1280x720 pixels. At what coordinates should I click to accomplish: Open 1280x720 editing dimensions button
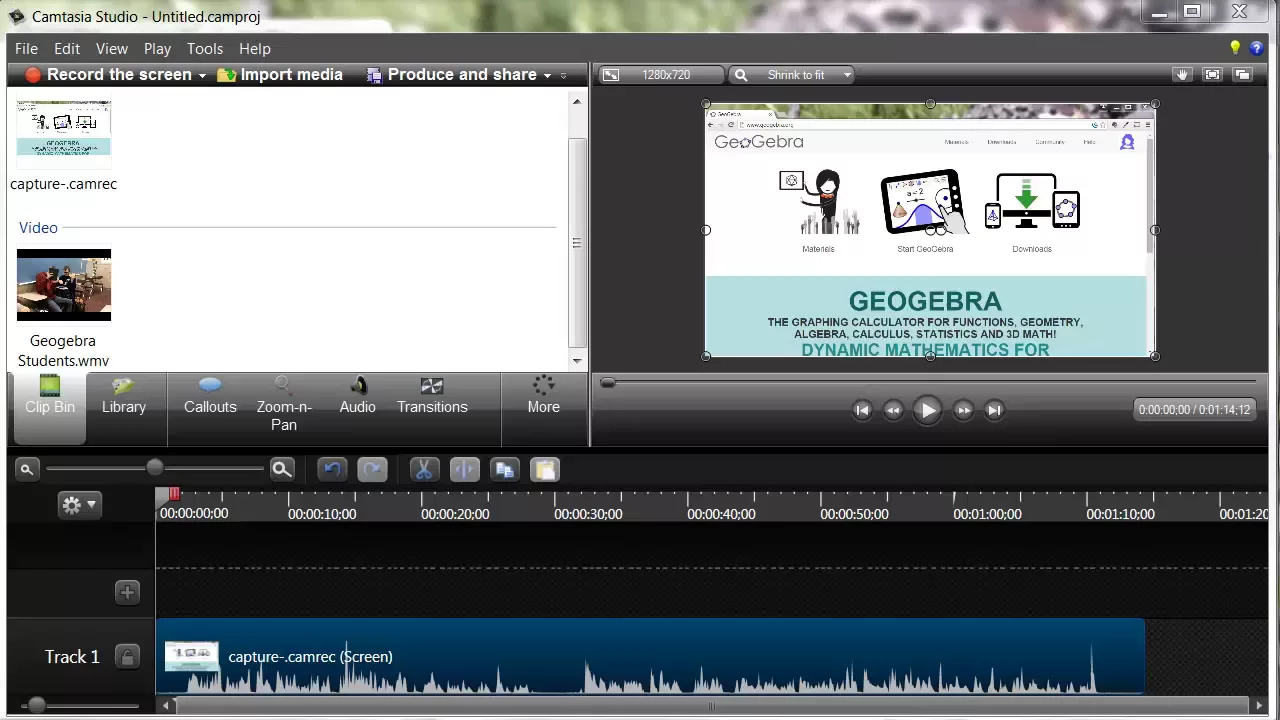[x=660, y=75]
